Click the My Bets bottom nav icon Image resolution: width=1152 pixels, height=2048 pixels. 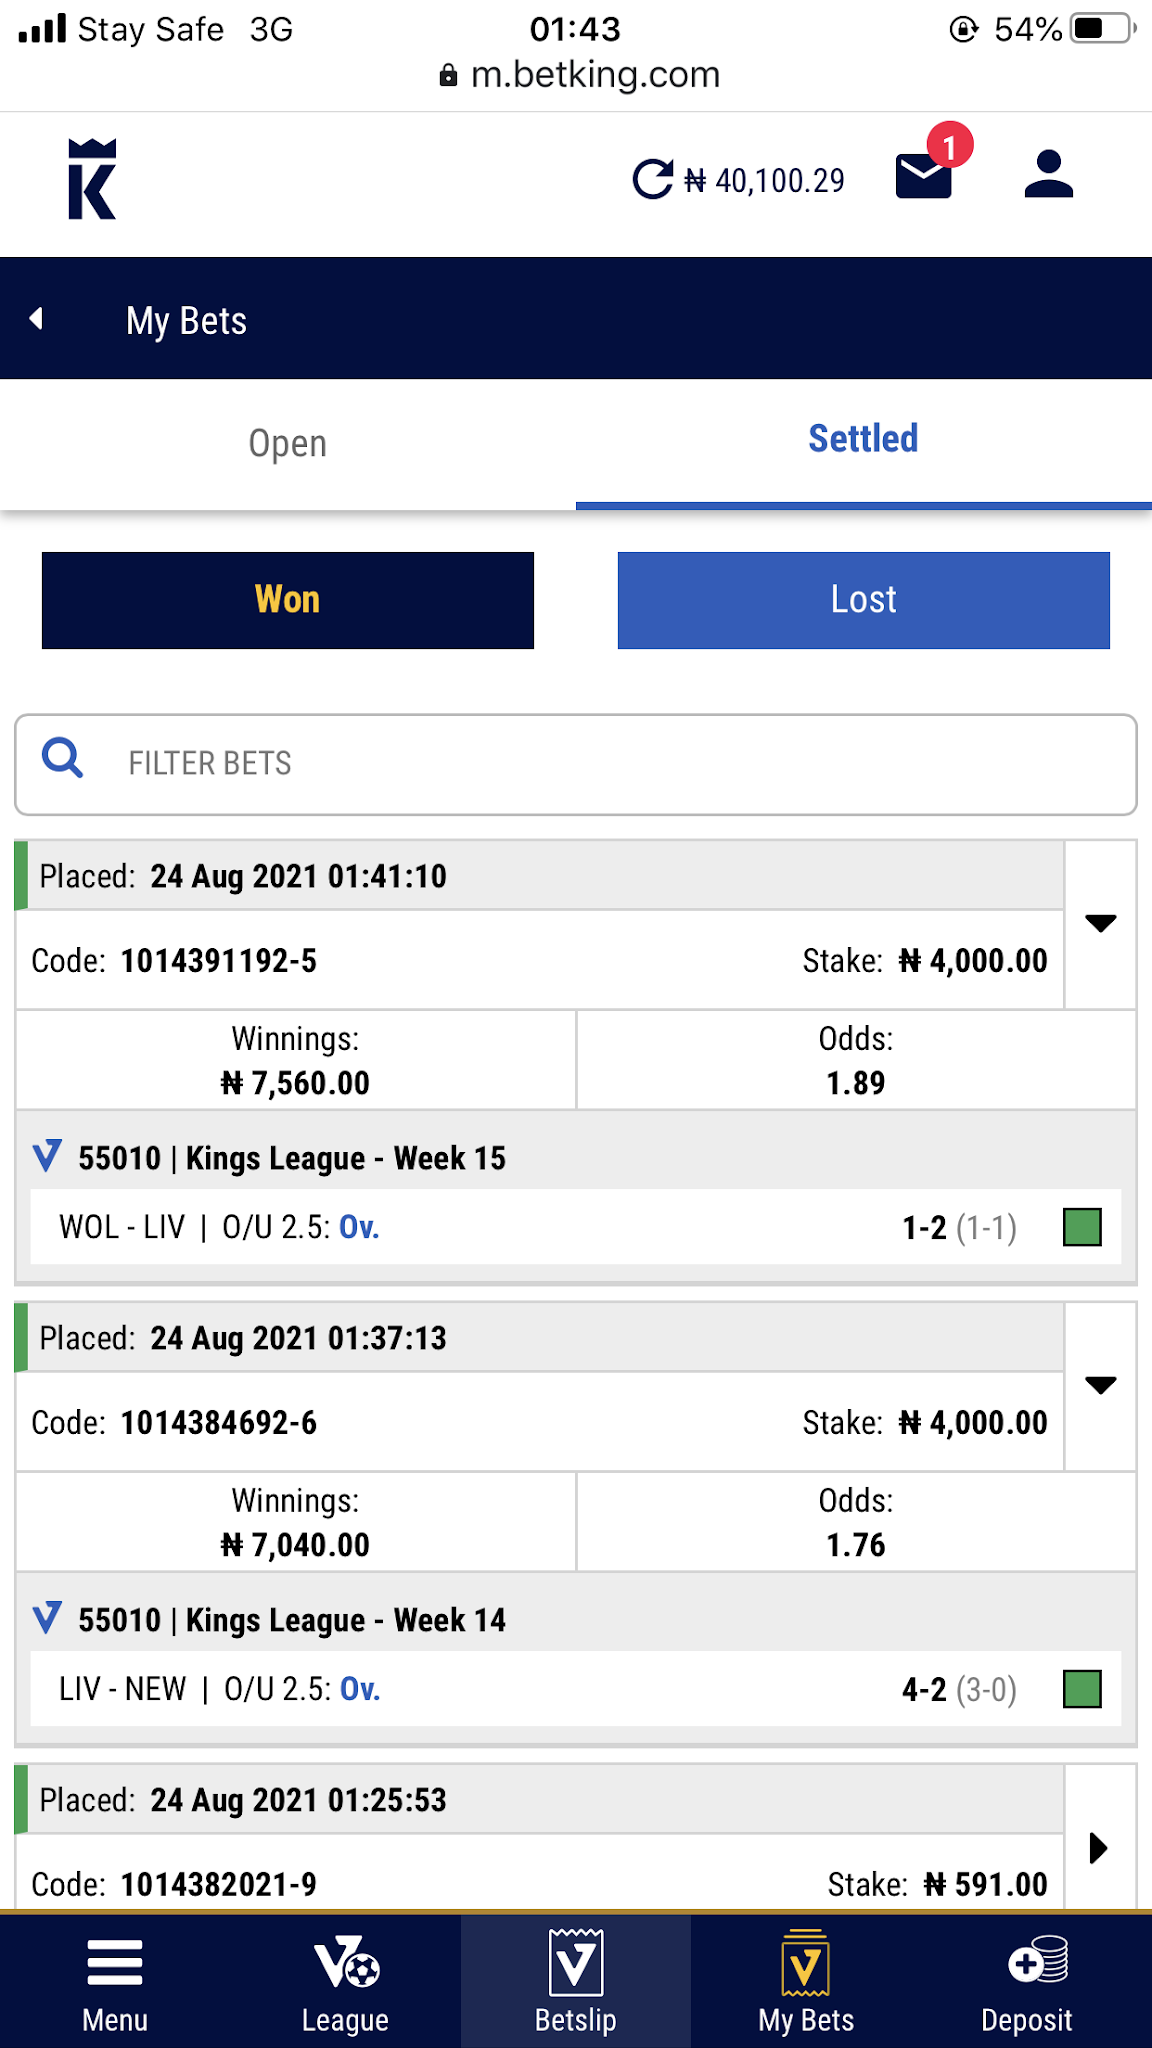coord(806,1961)
